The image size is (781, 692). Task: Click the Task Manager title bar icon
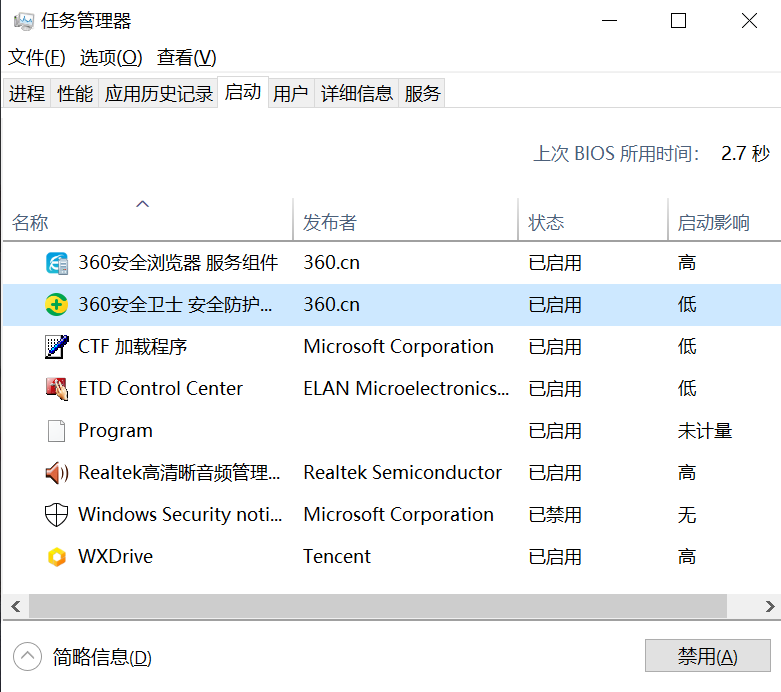[23, 21]
